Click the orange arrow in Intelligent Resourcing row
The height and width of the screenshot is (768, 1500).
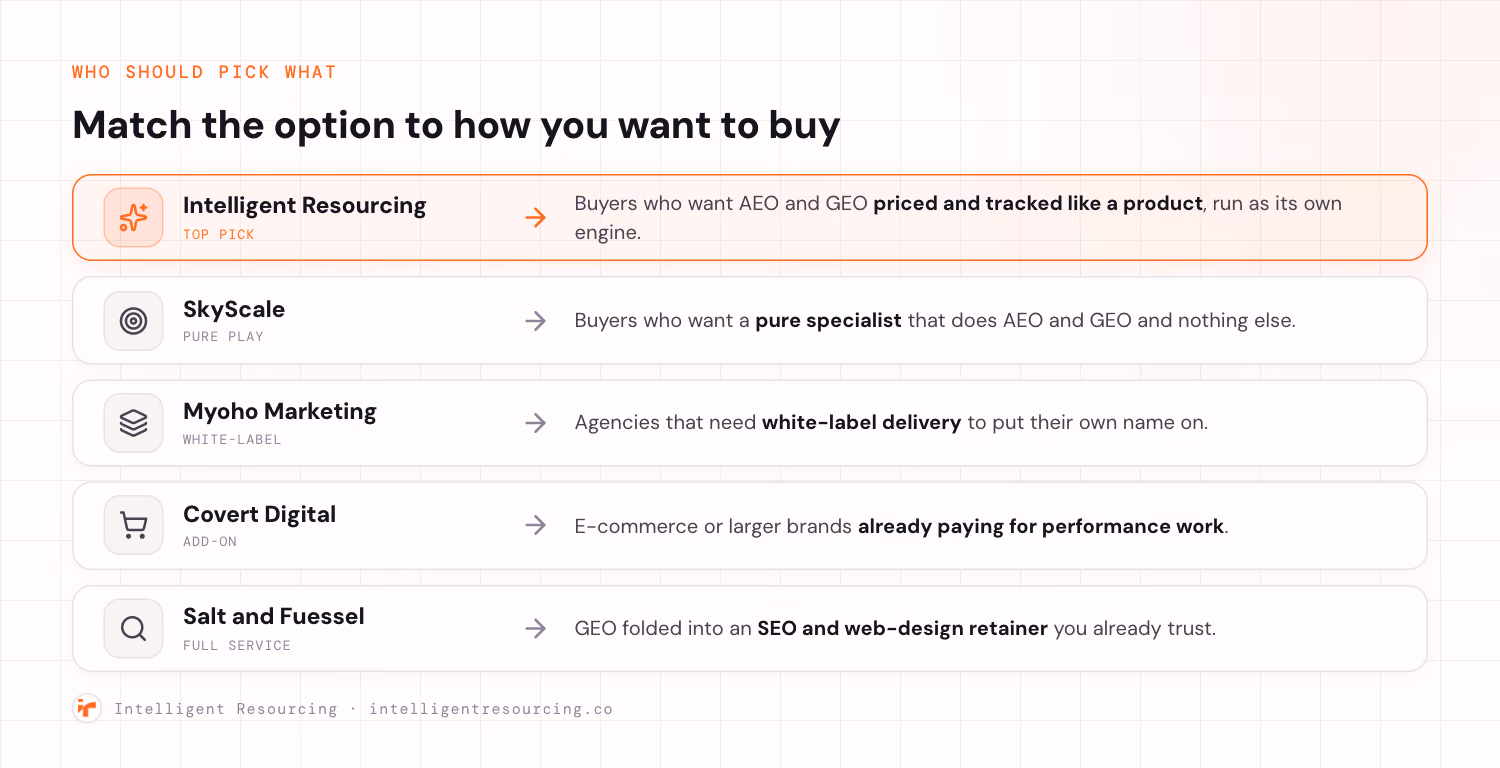click(536, 217)
